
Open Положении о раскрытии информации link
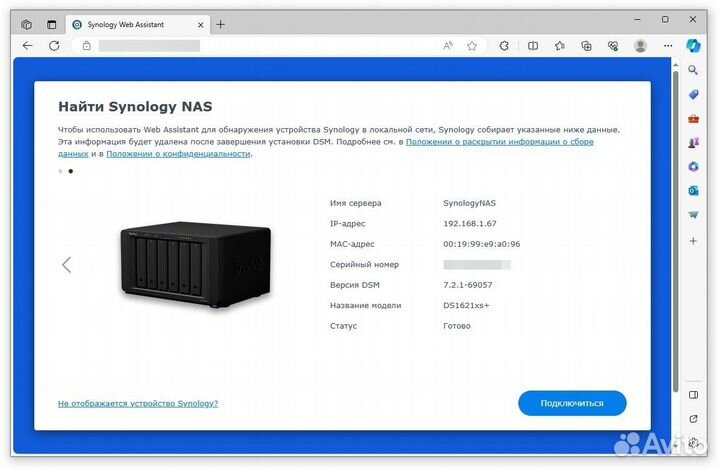(500, 142)
